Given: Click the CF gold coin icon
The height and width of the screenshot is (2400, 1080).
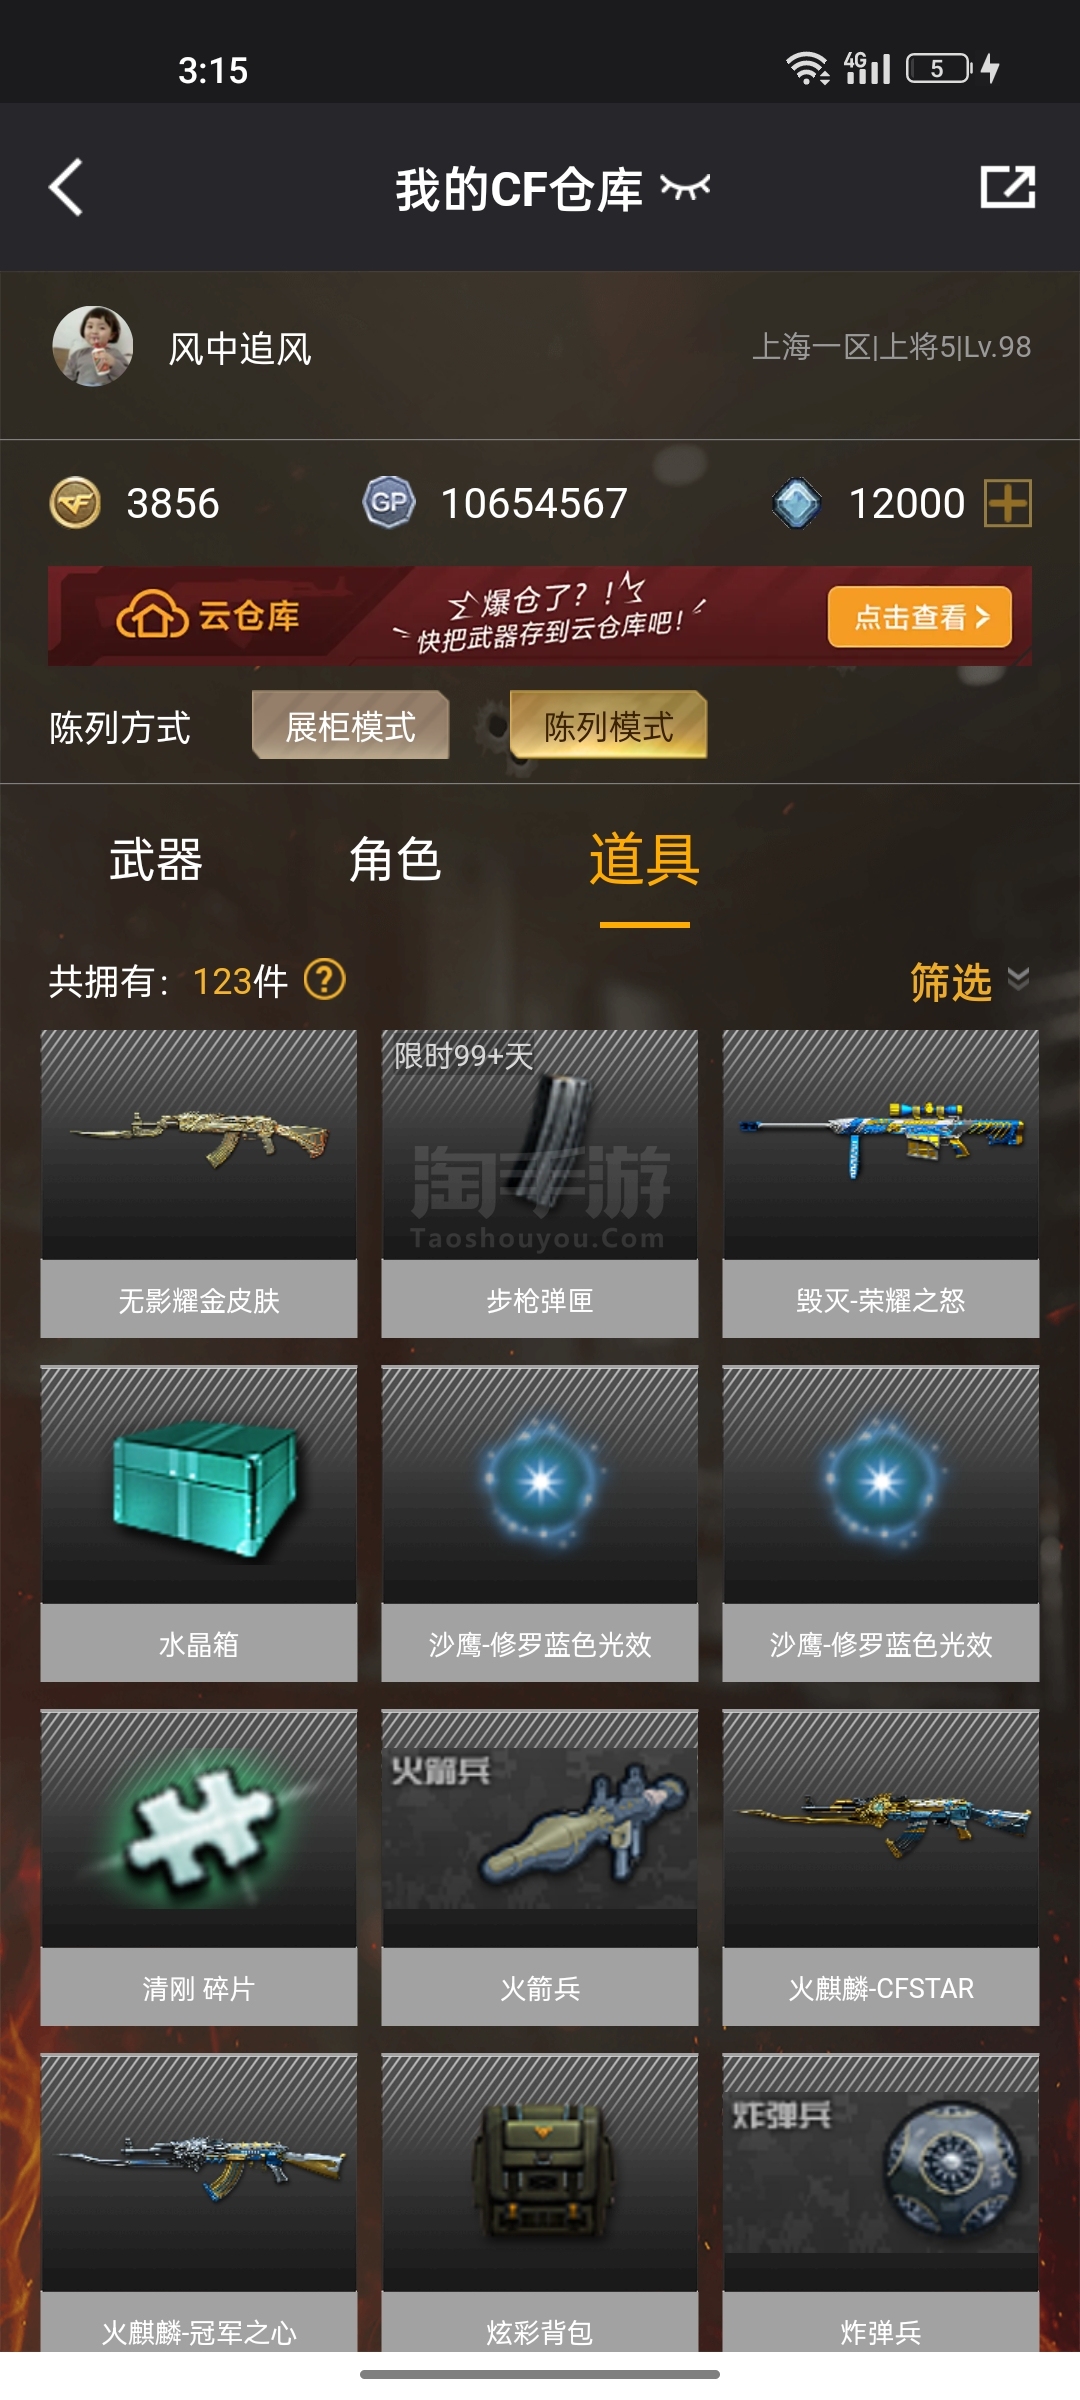Looking at the screenshot, I should (75, 503).
